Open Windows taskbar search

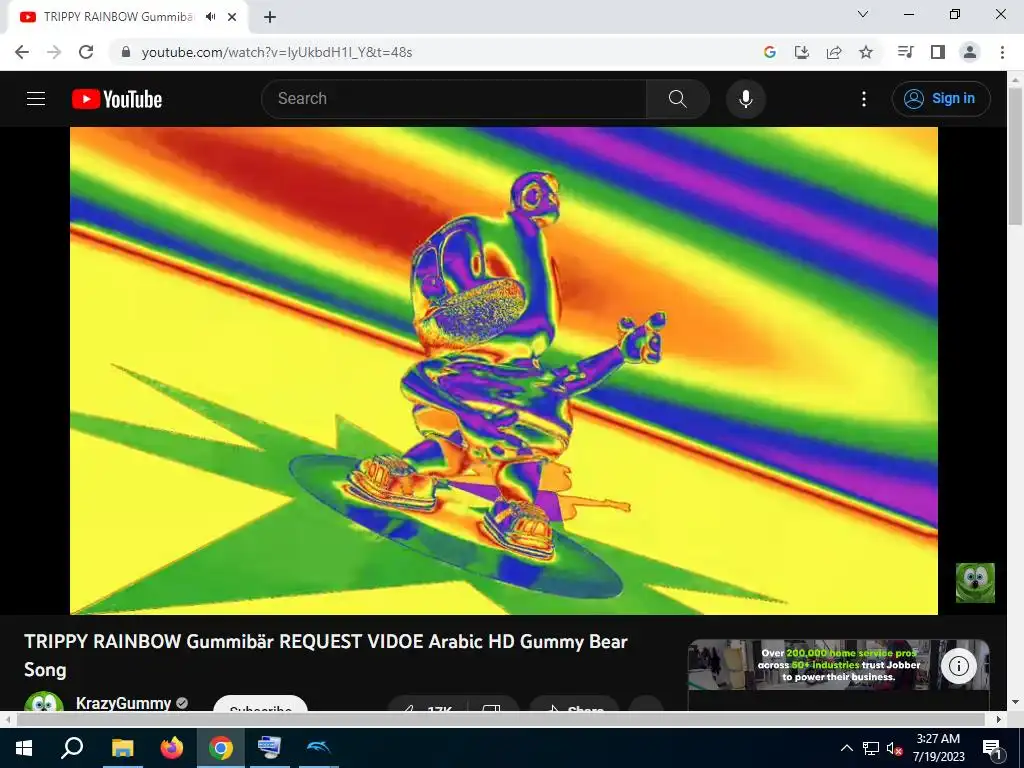[72, 748]
